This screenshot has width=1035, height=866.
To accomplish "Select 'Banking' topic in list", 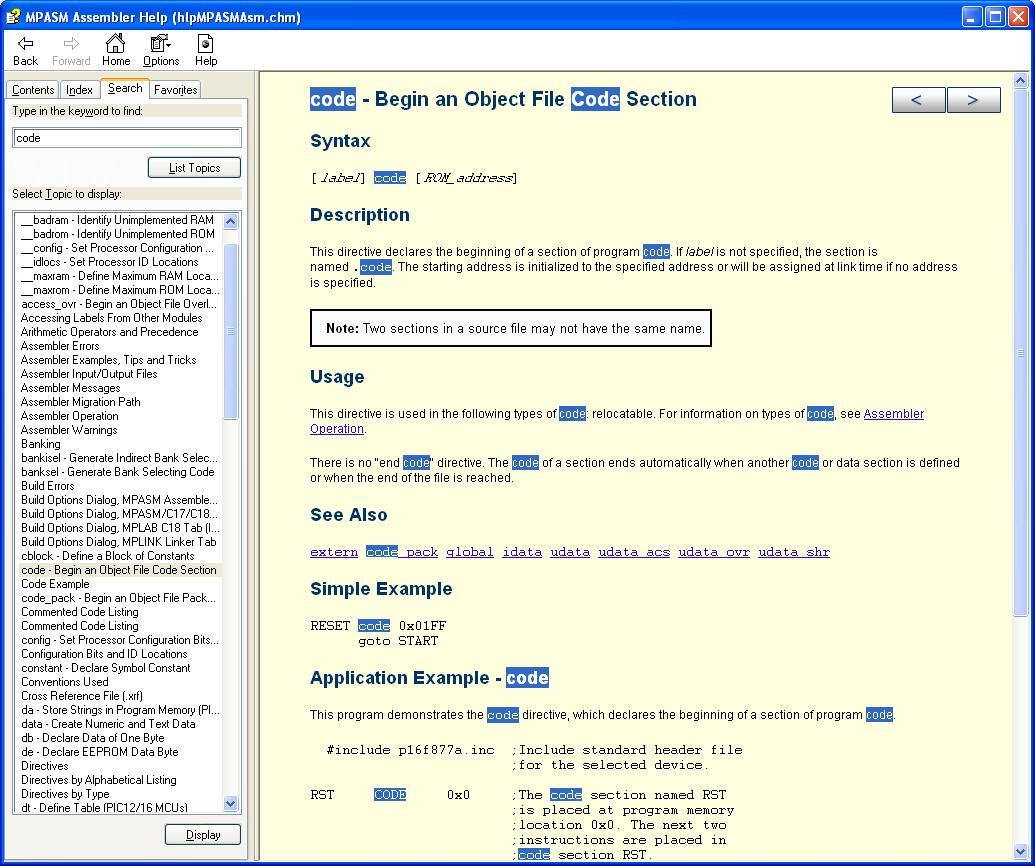I will (40, 444).
